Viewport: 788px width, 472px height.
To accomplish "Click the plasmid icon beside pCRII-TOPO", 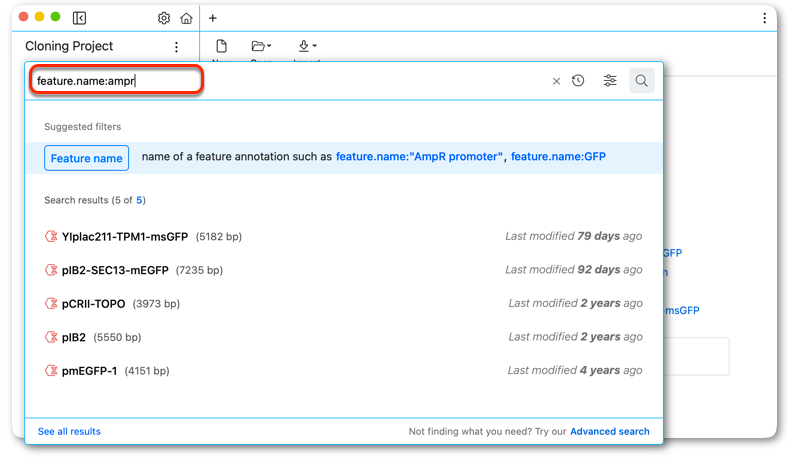I will coord(51,304).
